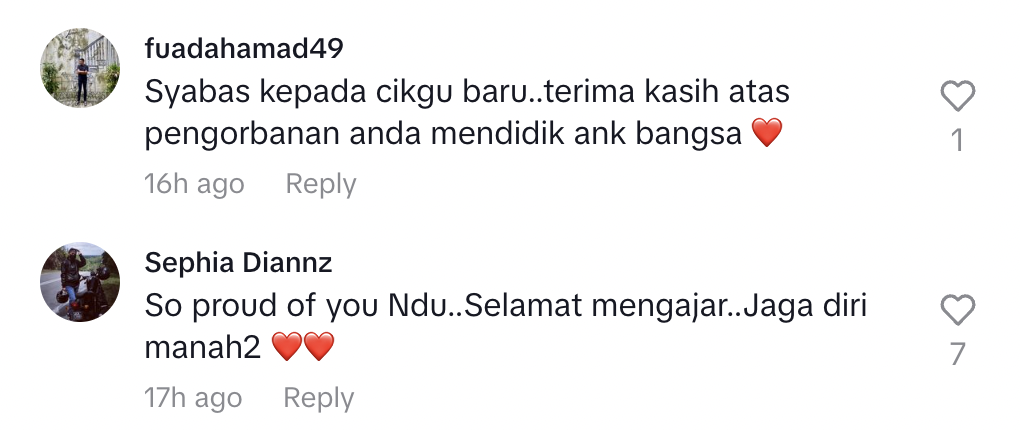
Task: Visit the Sephia Diannz username link
Action: pos(238,263)
